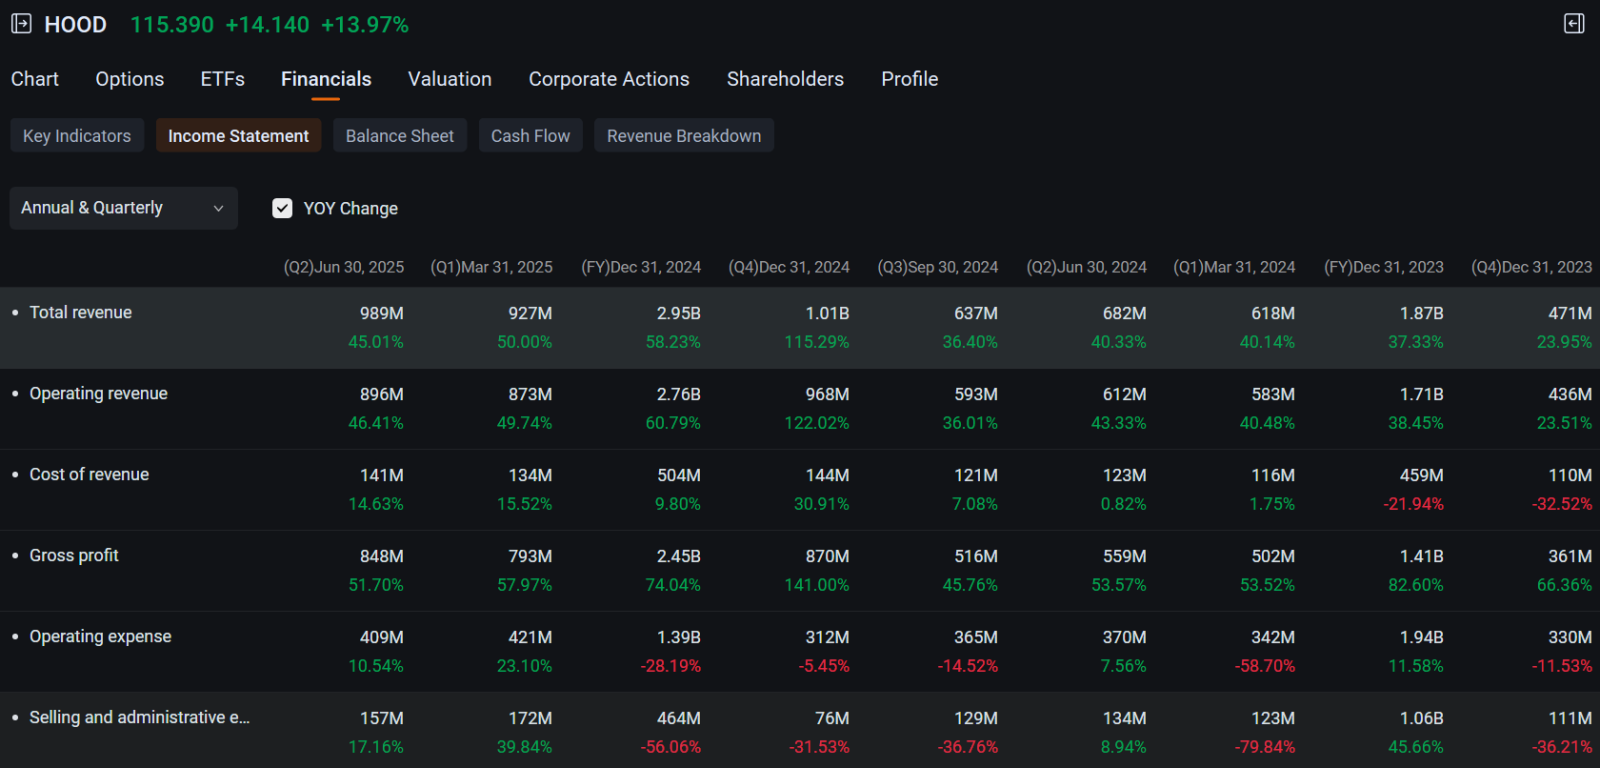Image resolution: width=1600 pixels, height=768 pixels.
Task: Open the Profile tab
Action: click(910, 79)
